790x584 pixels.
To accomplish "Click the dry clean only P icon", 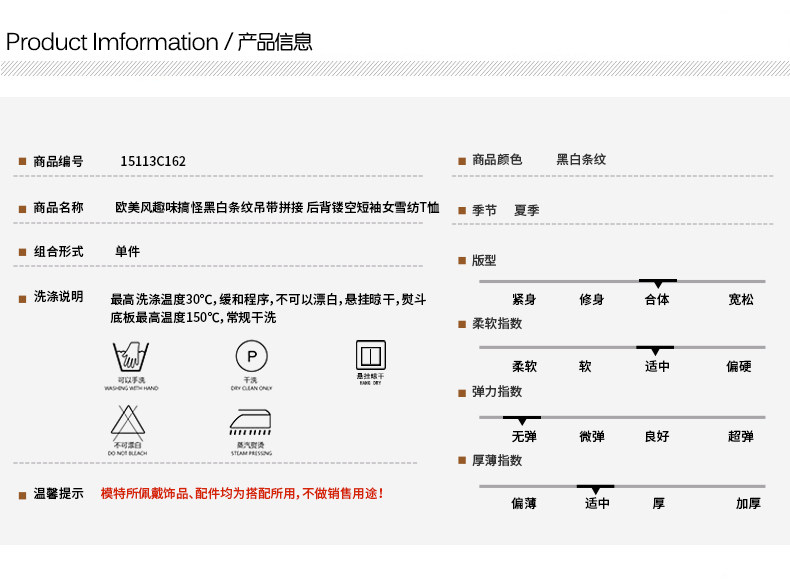I will click(252, 356).
